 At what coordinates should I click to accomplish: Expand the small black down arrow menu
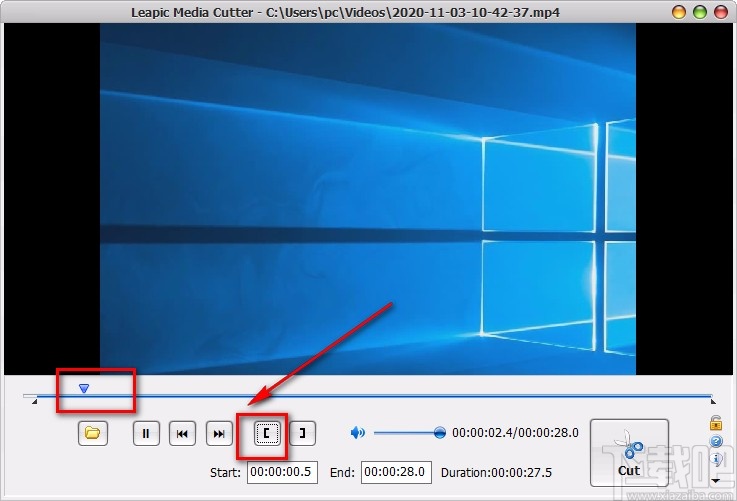715,480
